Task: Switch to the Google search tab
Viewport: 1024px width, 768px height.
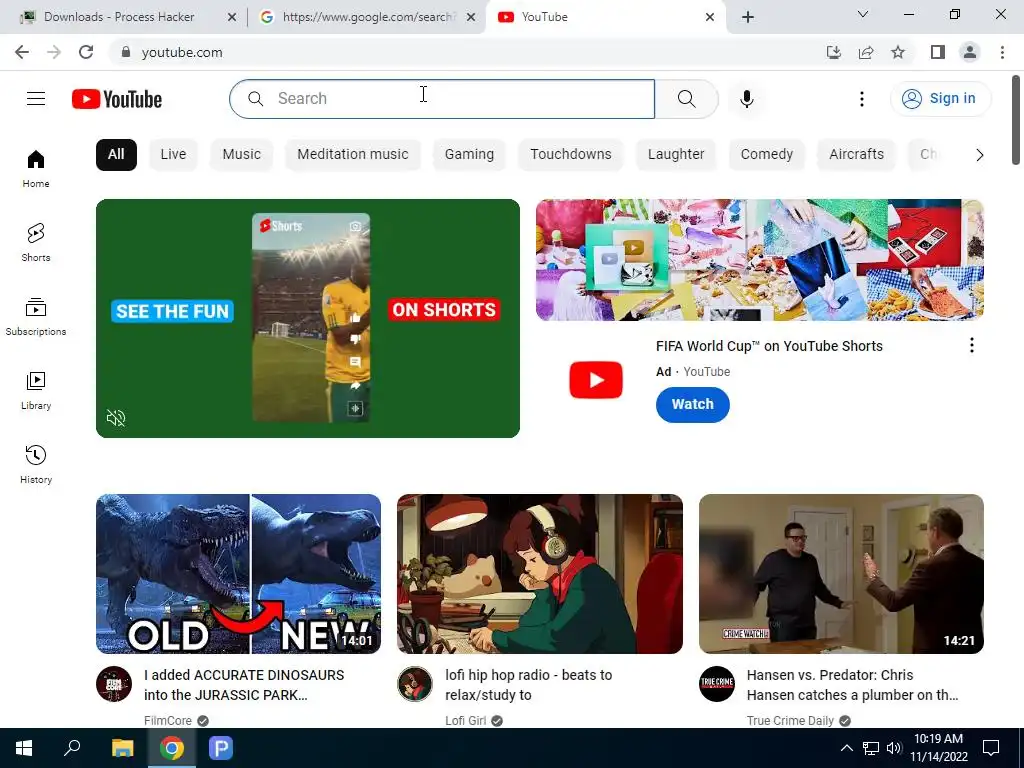Action: [367, 17]
